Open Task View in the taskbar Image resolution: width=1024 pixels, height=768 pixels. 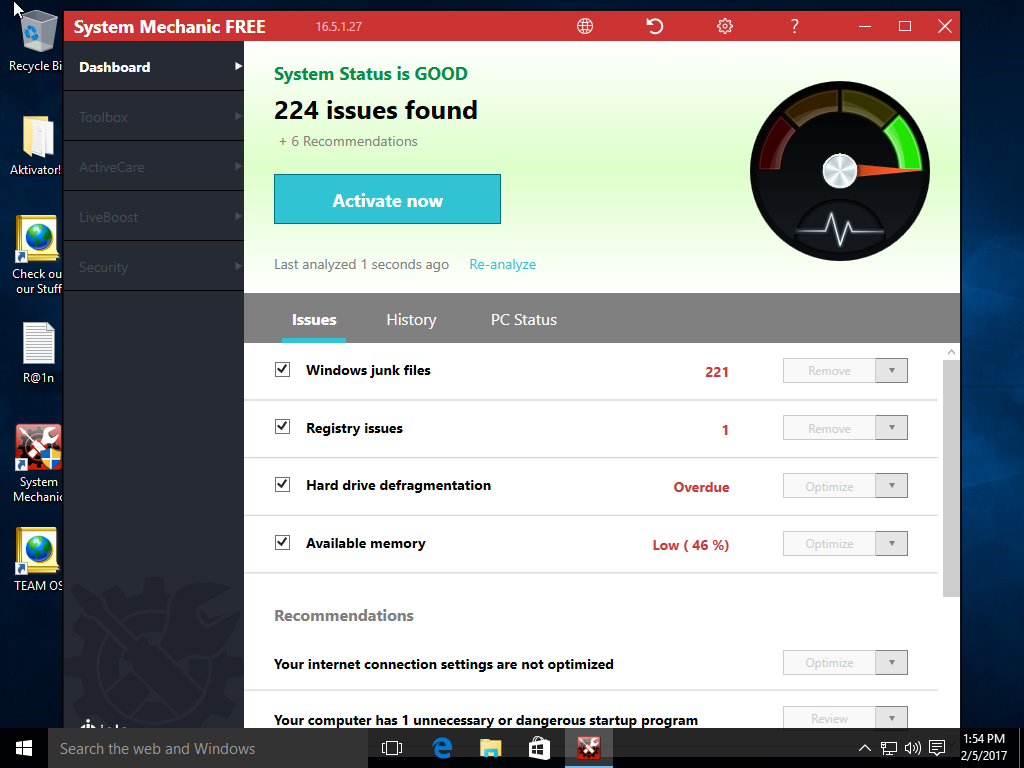[392, 748]
